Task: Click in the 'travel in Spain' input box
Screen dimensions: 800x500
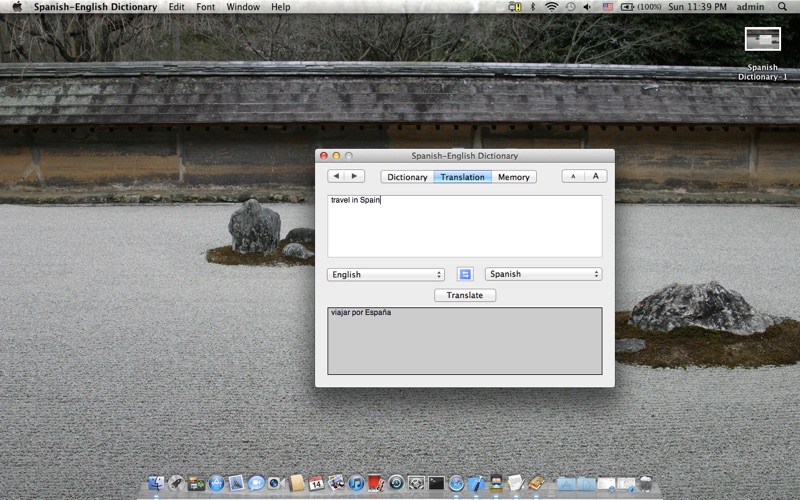Action: pos(465,226)
